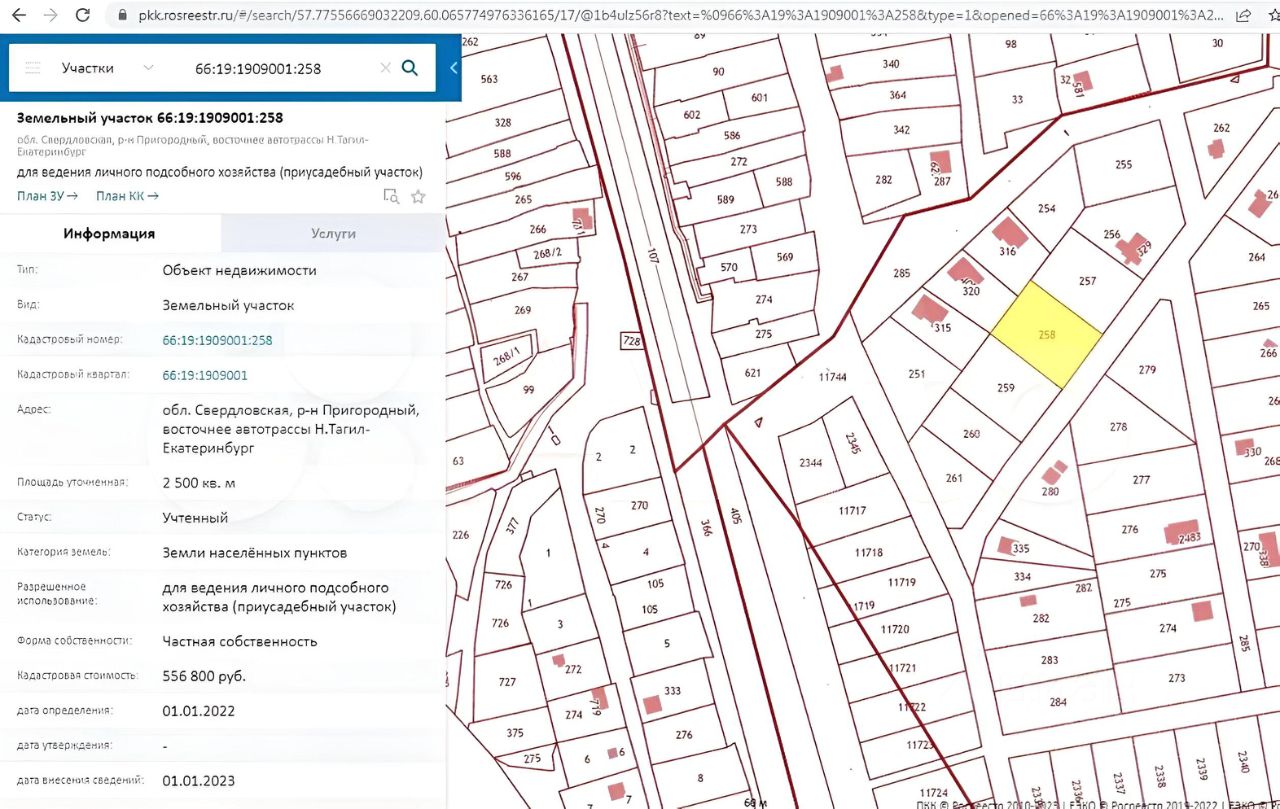Collapse the info side panel arrow
The height and width of the screenshot is (809, 1280).
453,68
